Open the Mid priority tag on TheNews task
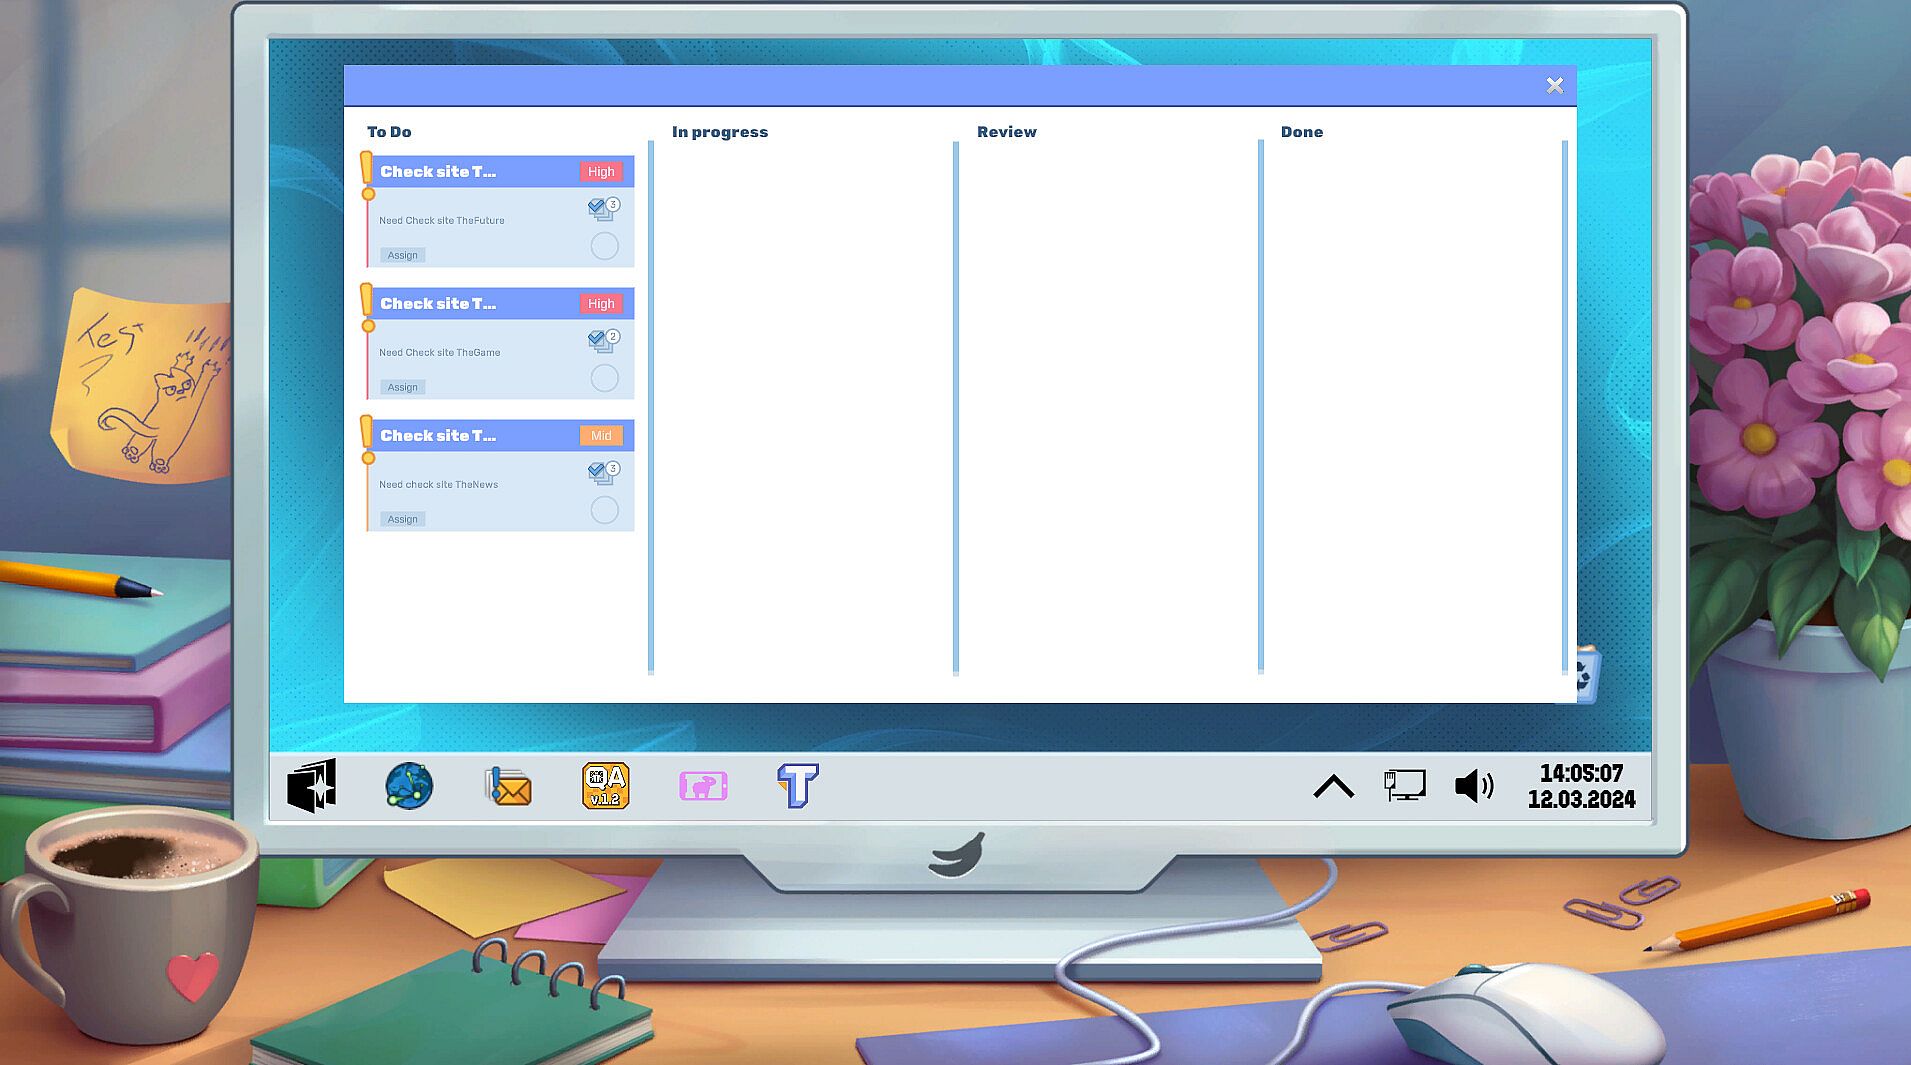Viewport: 1911px width, 1065px height. pyautogui.click(x=601, y=436)
